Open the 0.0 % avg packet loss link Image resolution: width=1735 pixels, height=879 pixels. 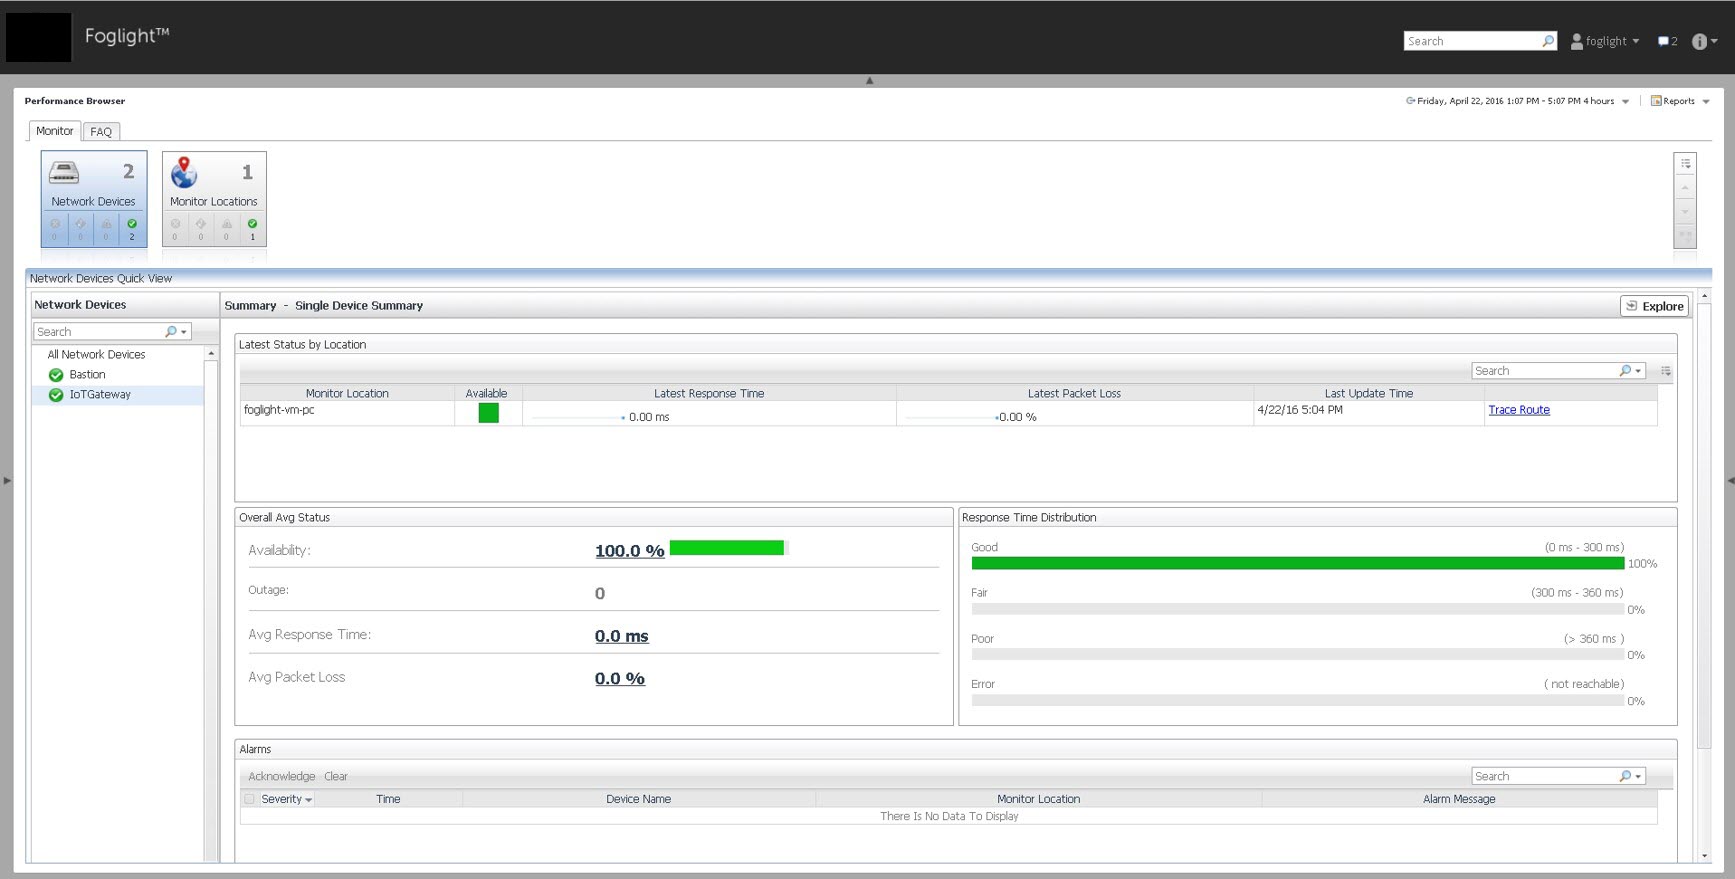[619, 679]
